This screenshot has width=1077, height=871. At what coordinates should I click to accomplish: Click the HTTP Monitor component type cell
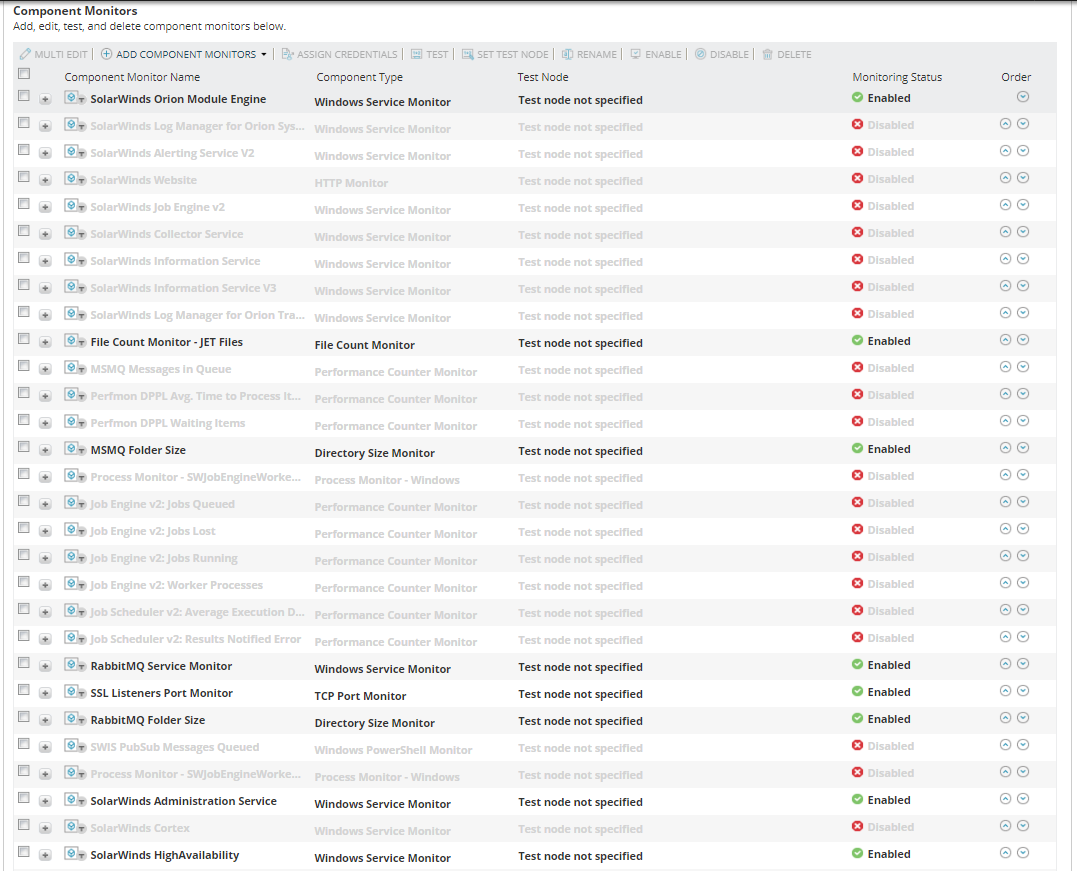[351, 183]
